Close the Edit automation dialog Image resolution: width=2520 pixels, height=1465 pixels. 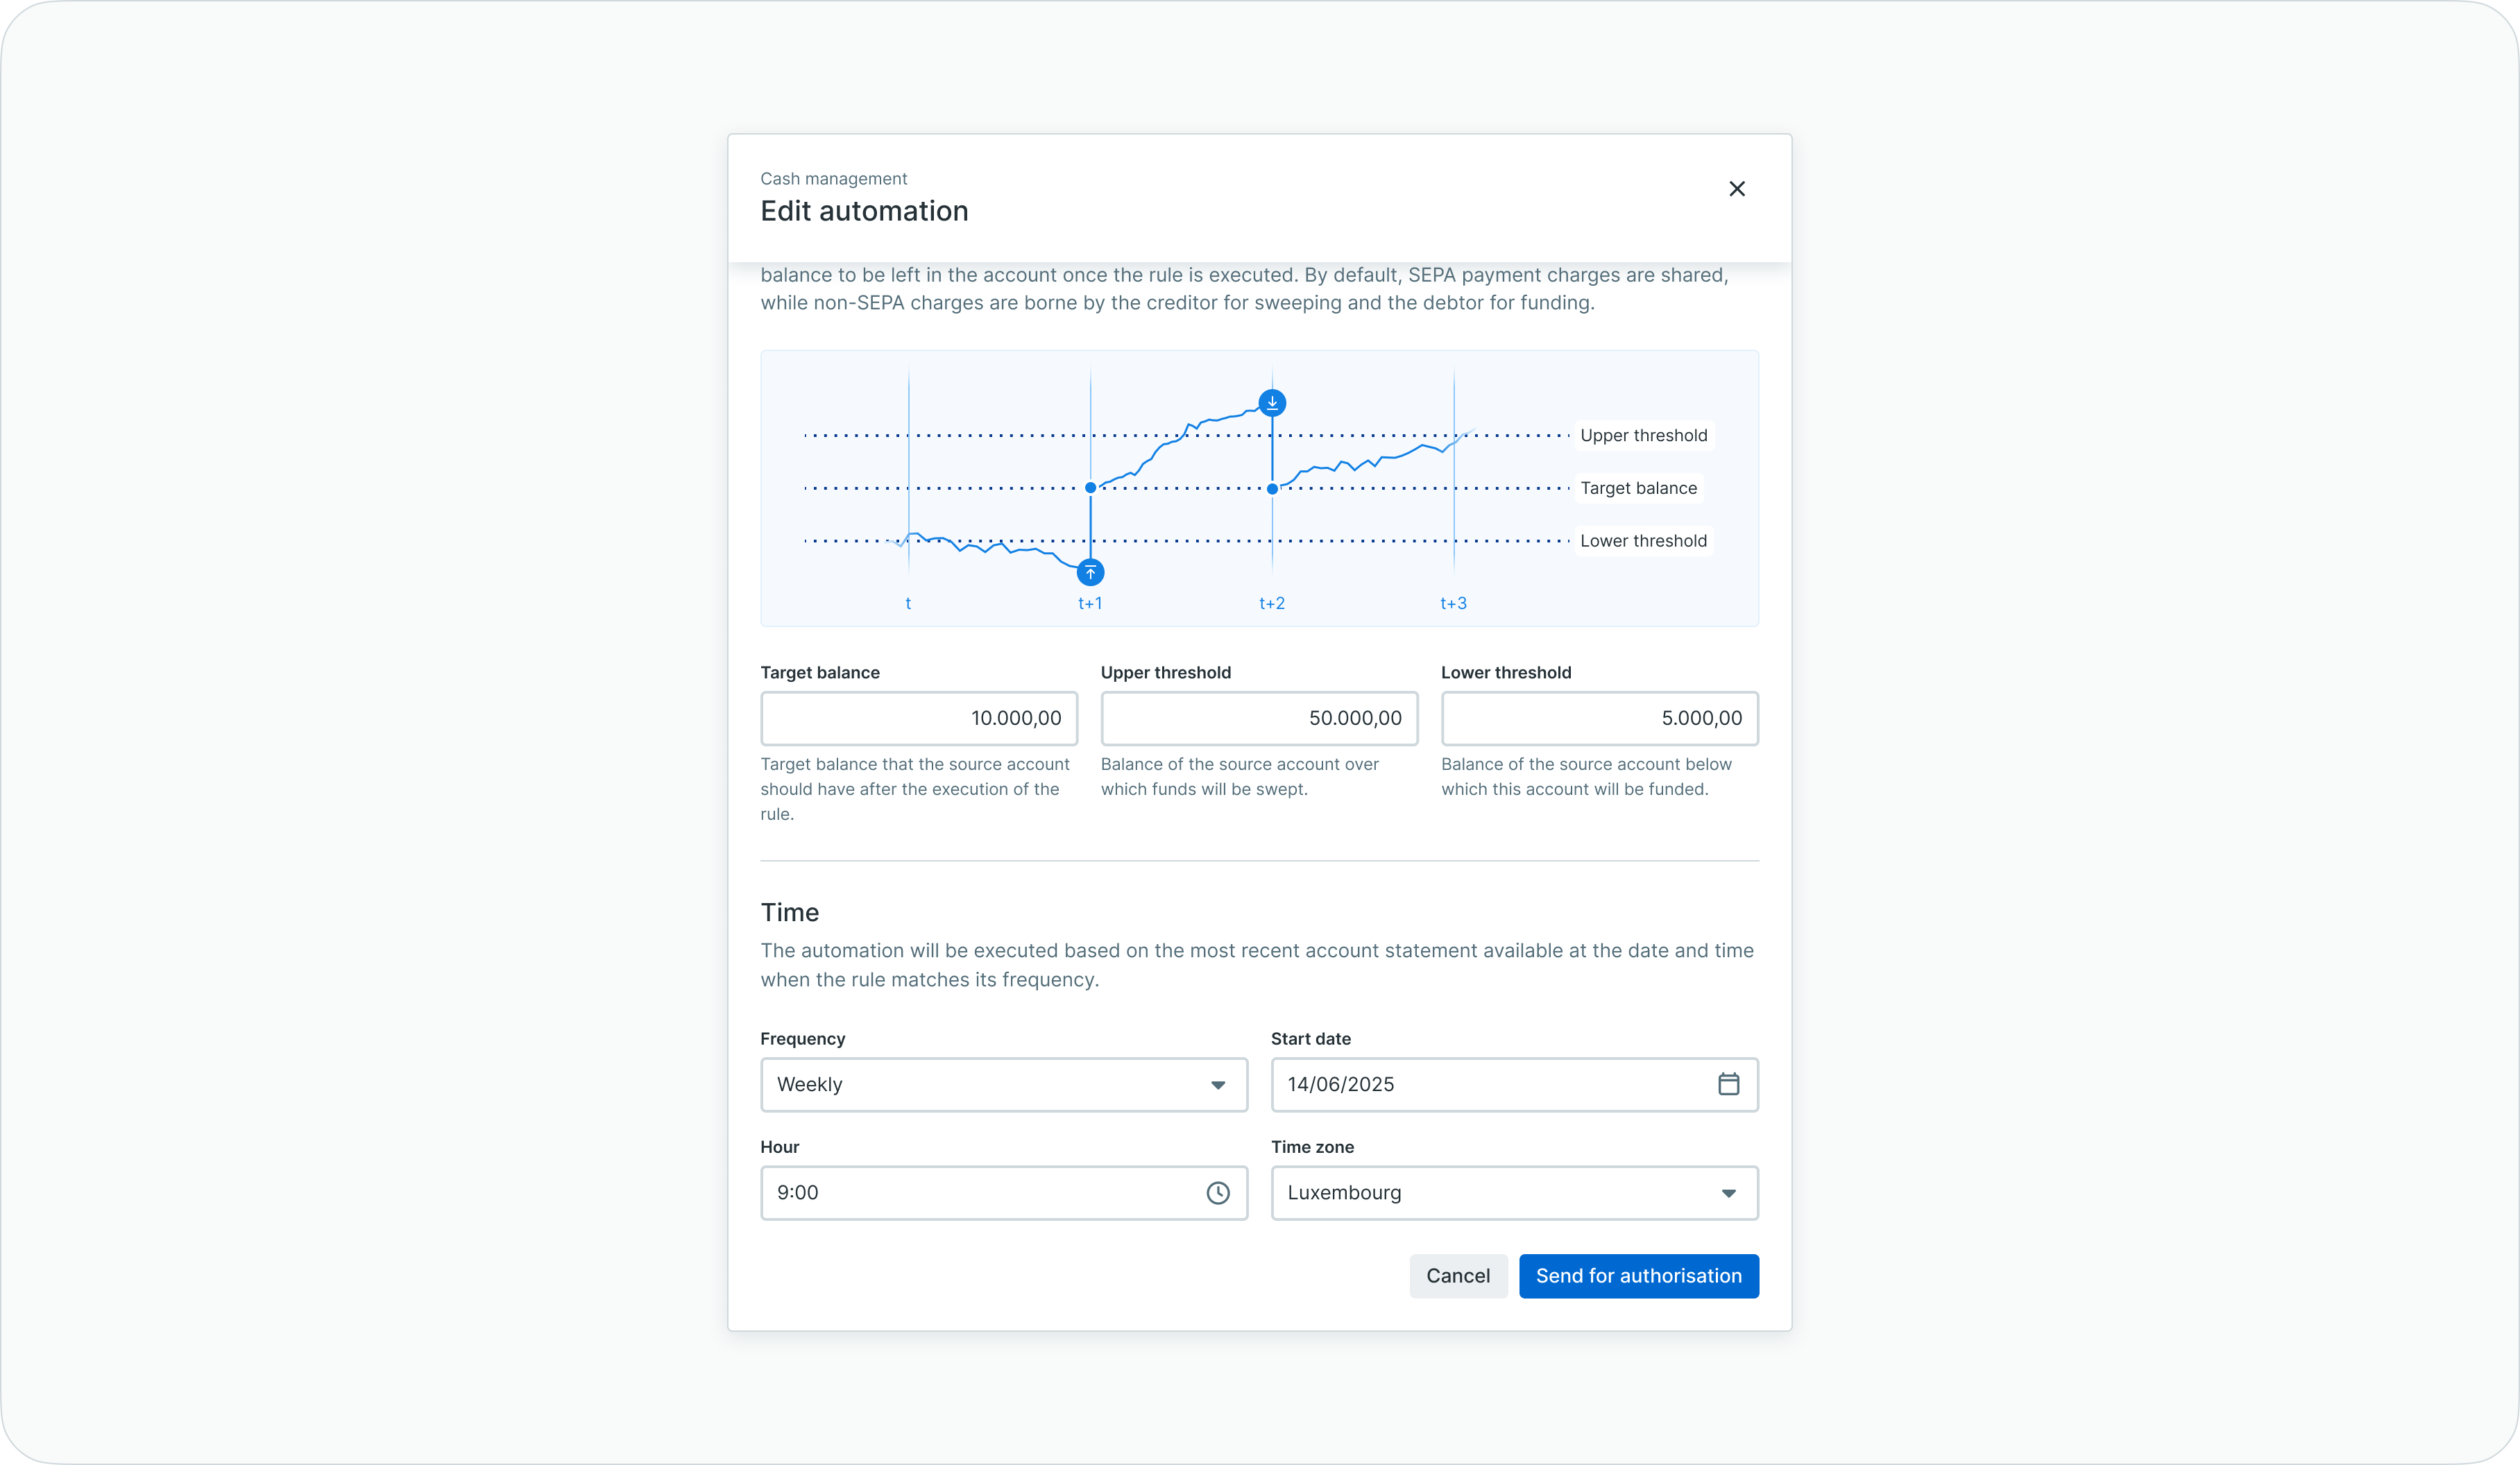(1736, 189)
